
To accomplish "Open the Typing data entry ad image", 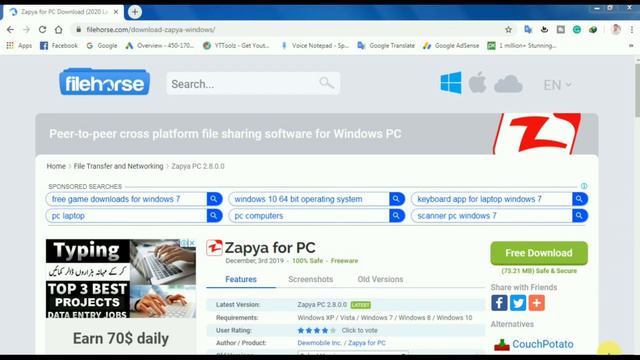I will [121, 279].
